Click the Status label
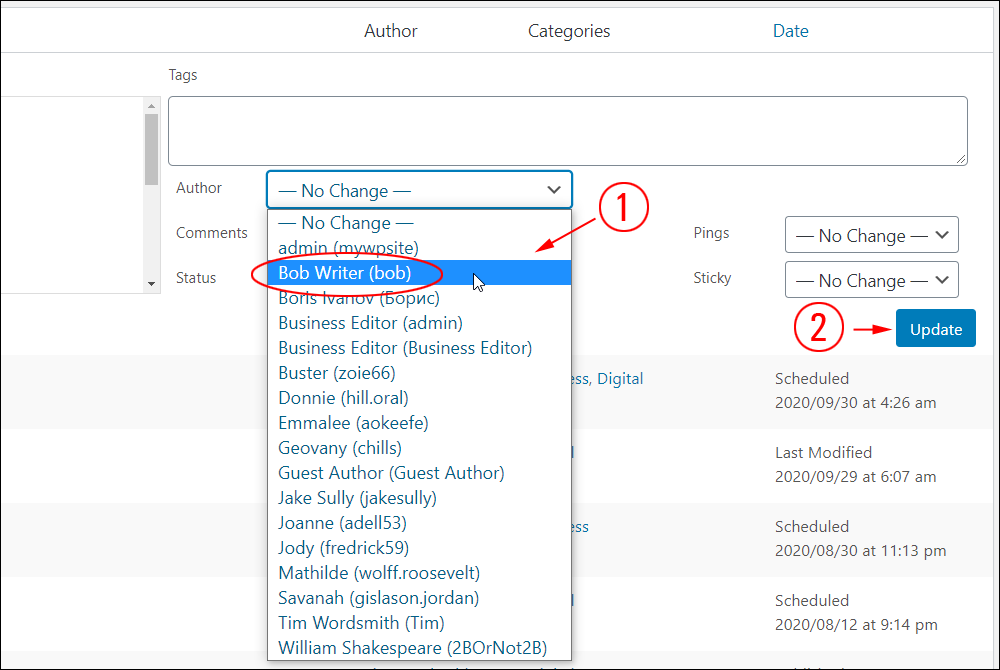The width and height of the screenshot is (1000, 670). pos(196,278)
